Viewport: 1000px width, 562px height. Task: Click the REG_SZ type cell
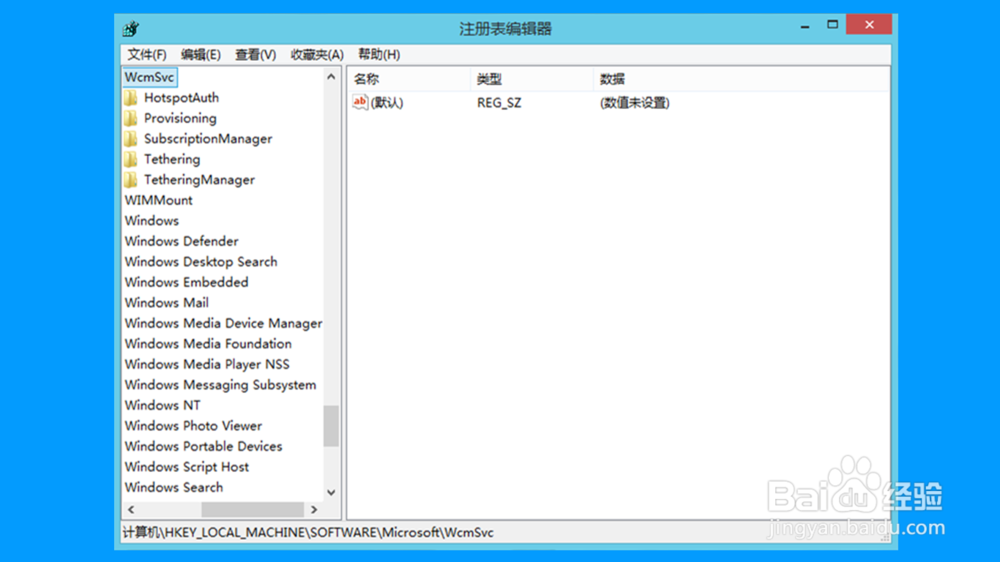[x=499, y=103]
